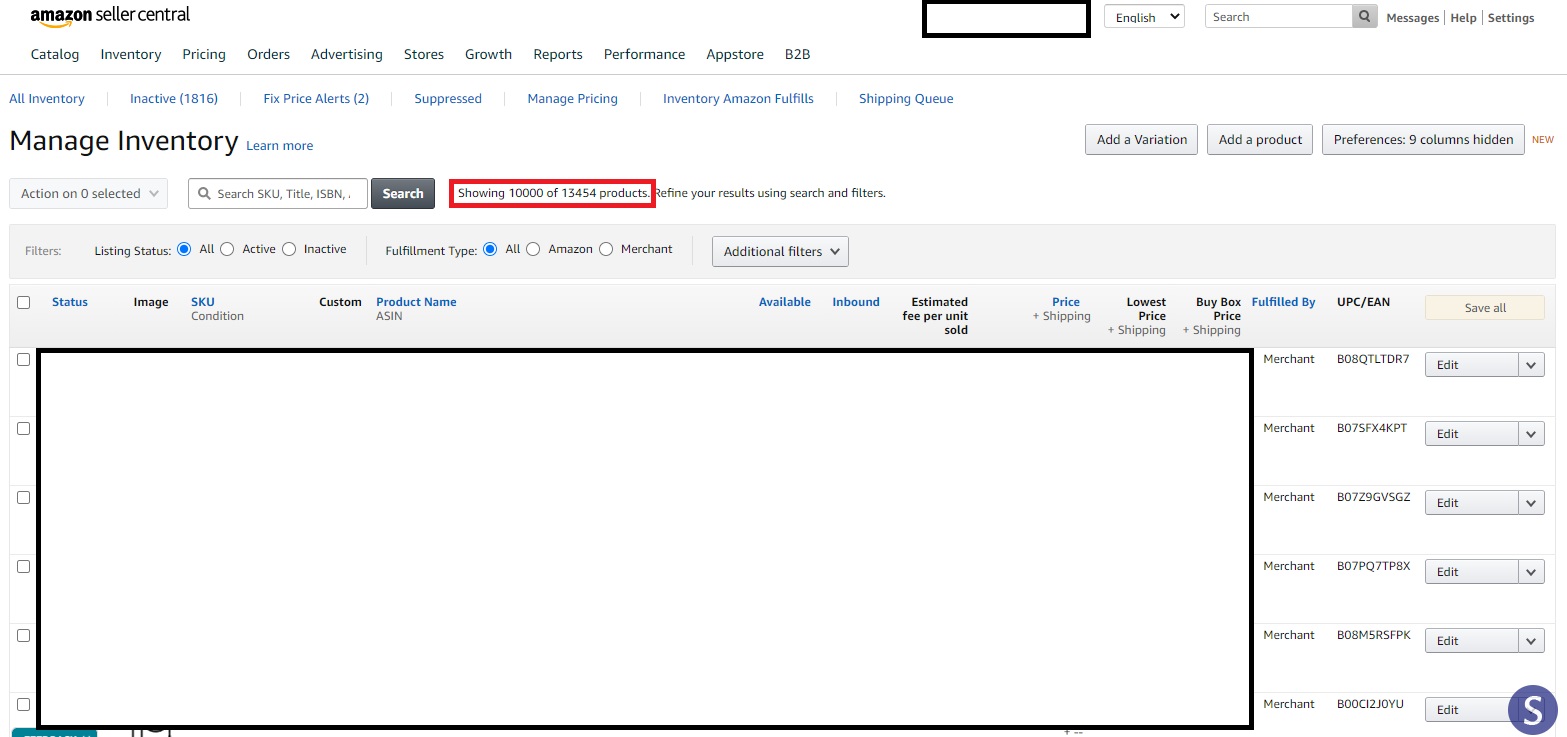This screenshot has height=737, width=1567.
Task: Tick the checkbox for row B08QTLTDR7
Action: [x=24, y=360]
